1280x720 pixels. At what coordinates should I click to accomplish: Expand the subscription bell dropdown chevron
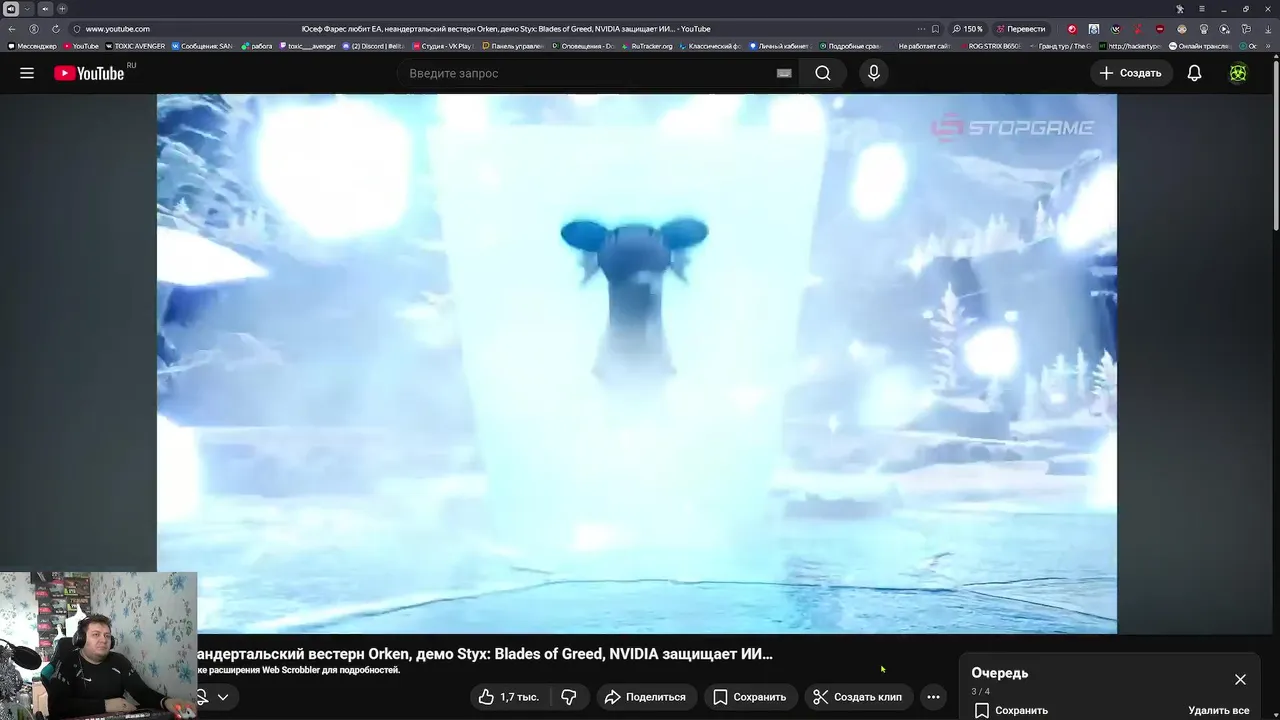pos(223,697)
